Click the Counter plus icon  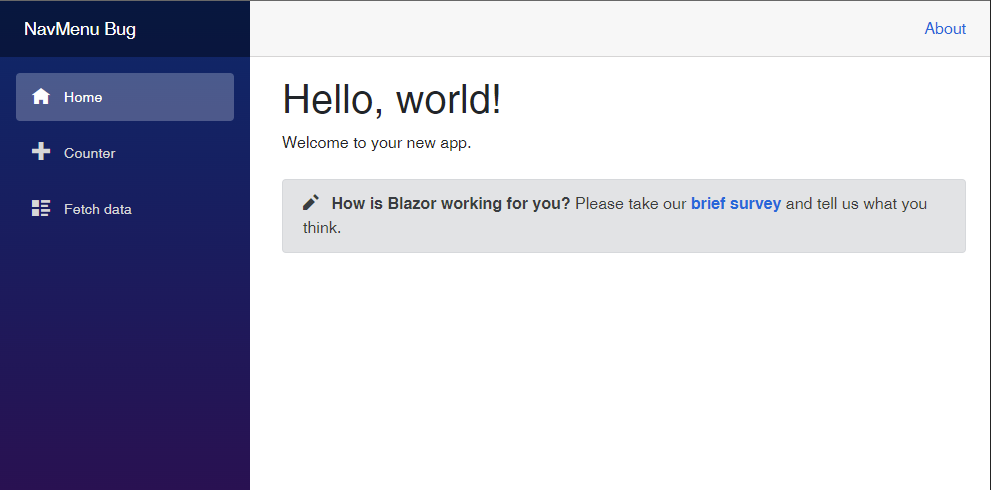point(41,152)
